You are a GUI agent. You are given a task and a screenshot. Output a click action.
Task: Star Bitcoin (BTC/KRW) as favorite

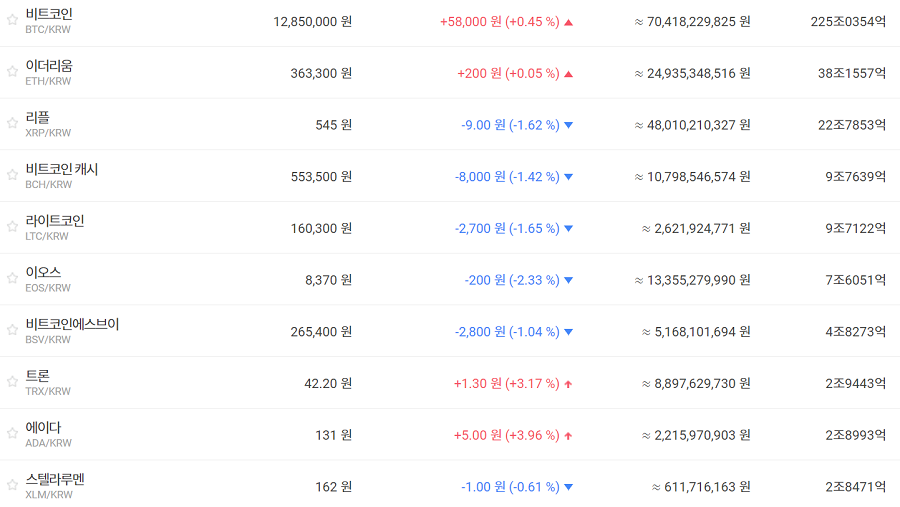(x=12, y=21)
